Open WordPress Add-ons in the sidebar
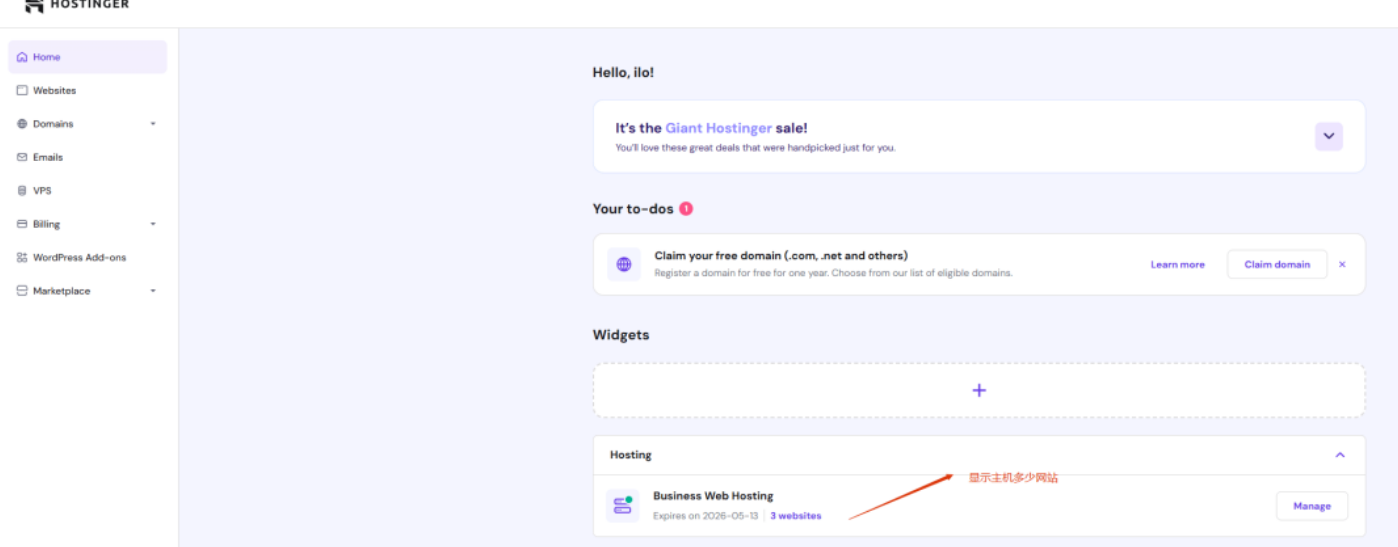1398x547 pixels. pos(87,257)
